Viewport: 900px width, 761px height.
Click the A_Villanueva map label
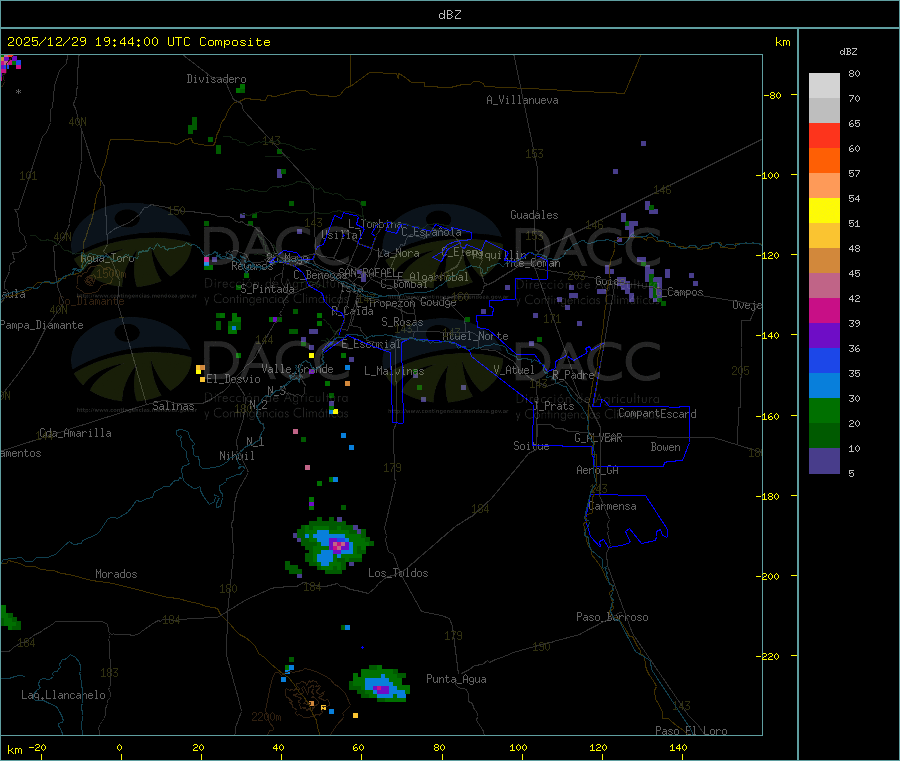(522, 100)
